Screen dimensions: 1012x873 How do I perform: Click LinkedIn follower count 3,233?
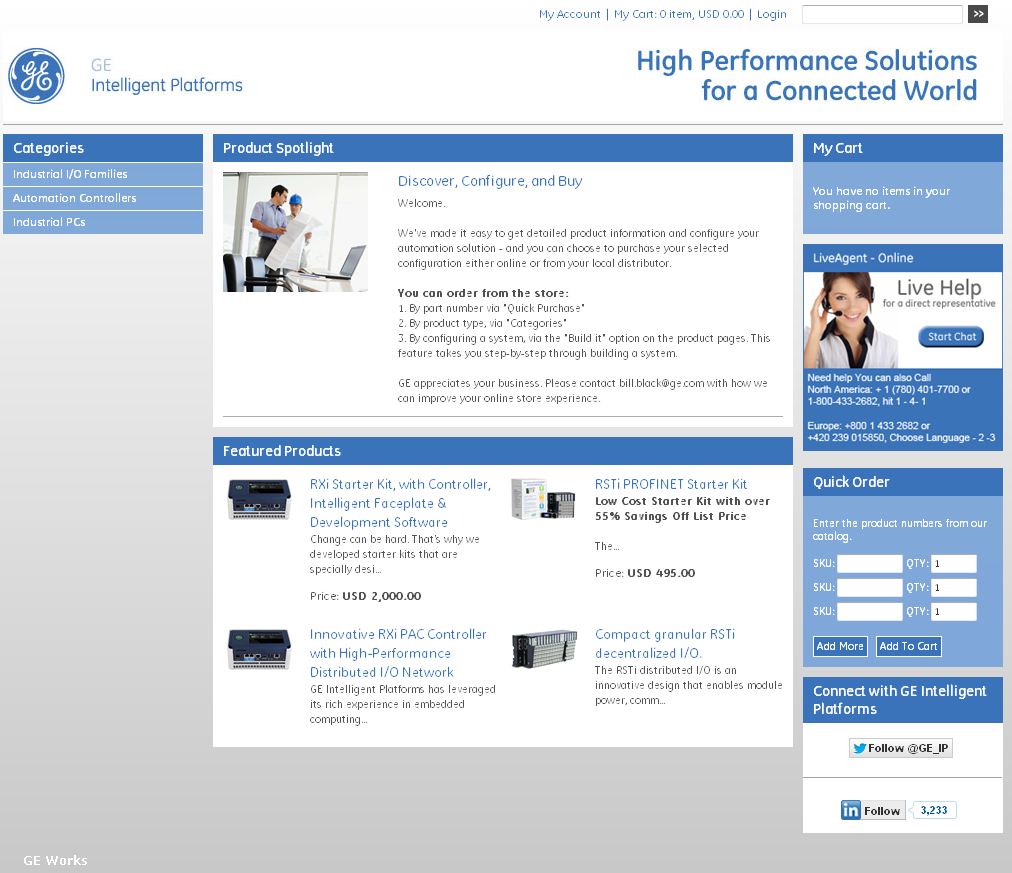[x=933, y=810]
